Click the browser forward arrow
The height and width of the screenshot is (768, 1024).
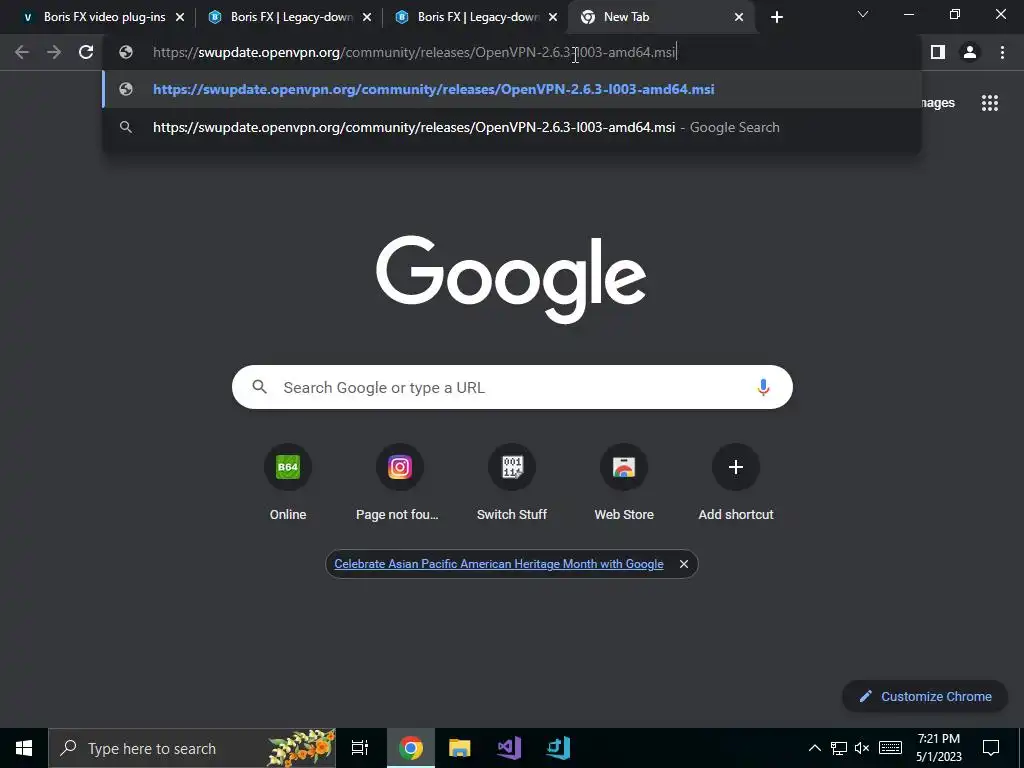coord(54,52)
